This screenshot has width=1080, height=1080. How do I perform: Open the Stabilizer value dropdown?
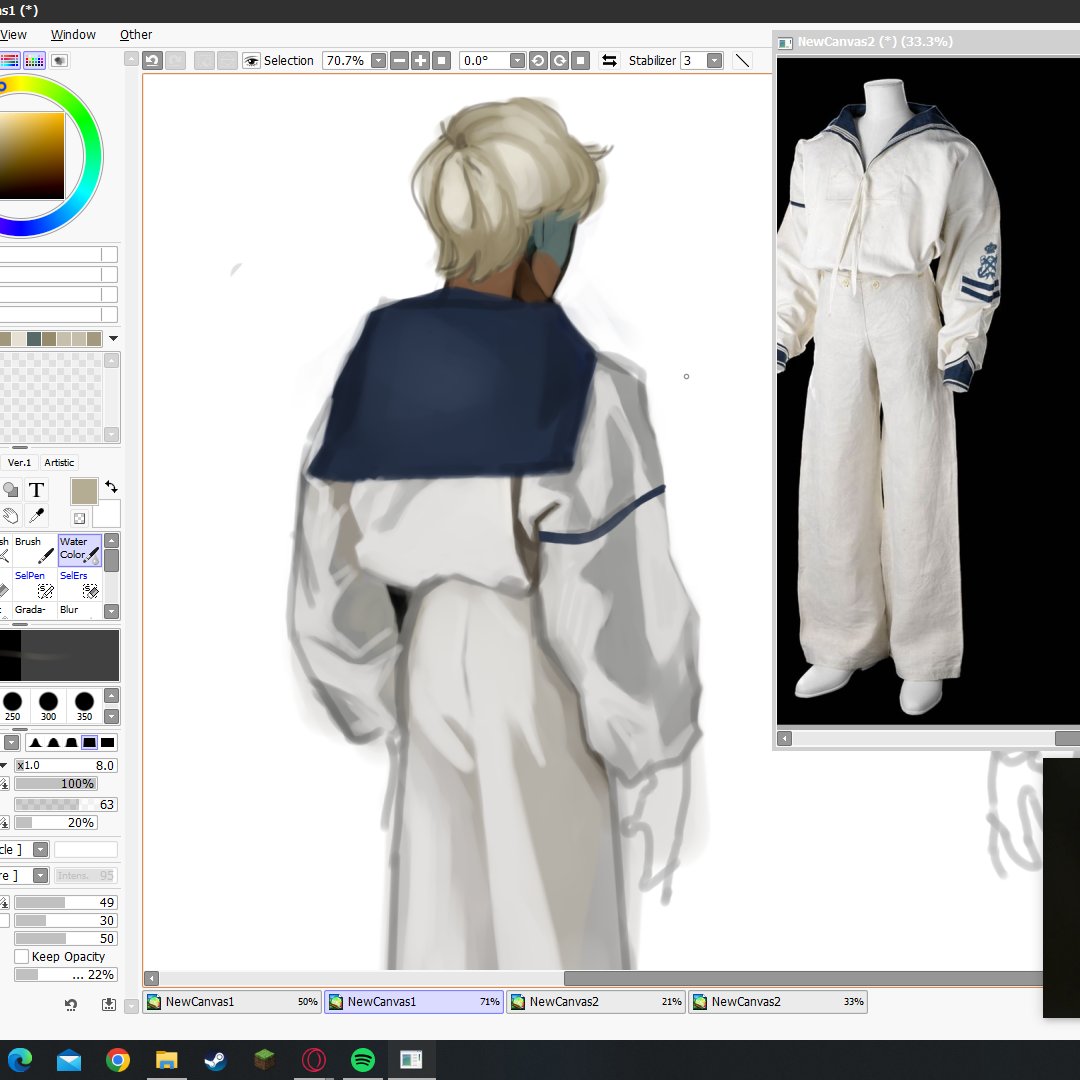click(x=714, y=61)
